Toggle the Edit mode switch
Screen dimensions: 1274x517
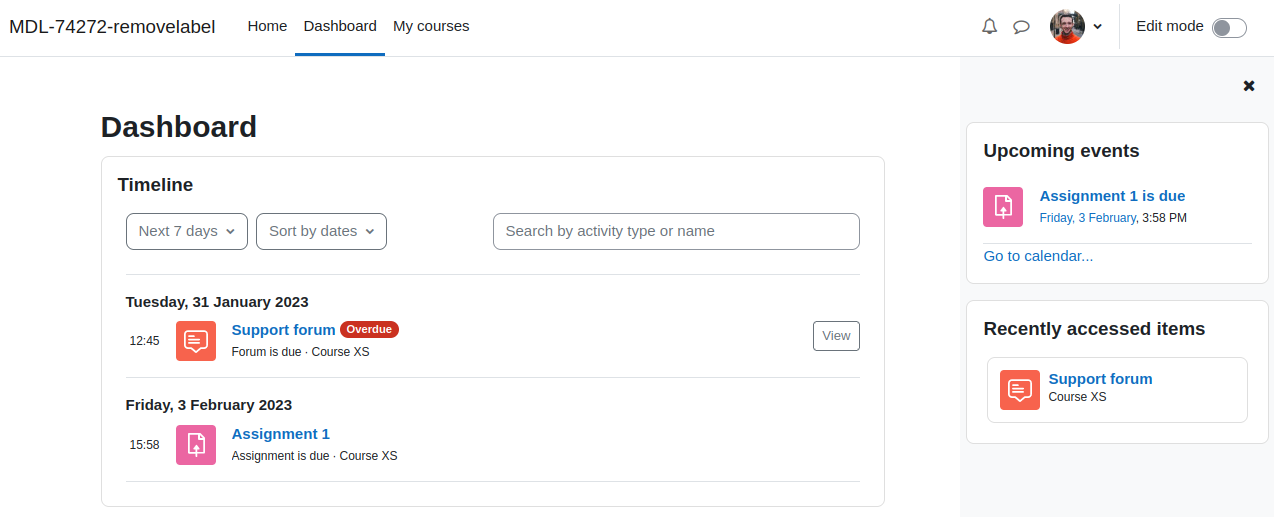click(1229, 28)
